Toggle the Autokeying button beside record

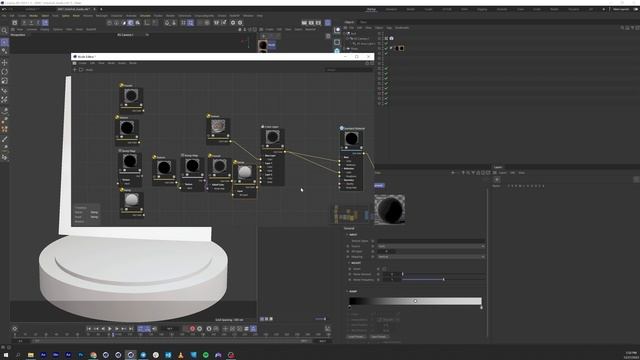[200, 329]
